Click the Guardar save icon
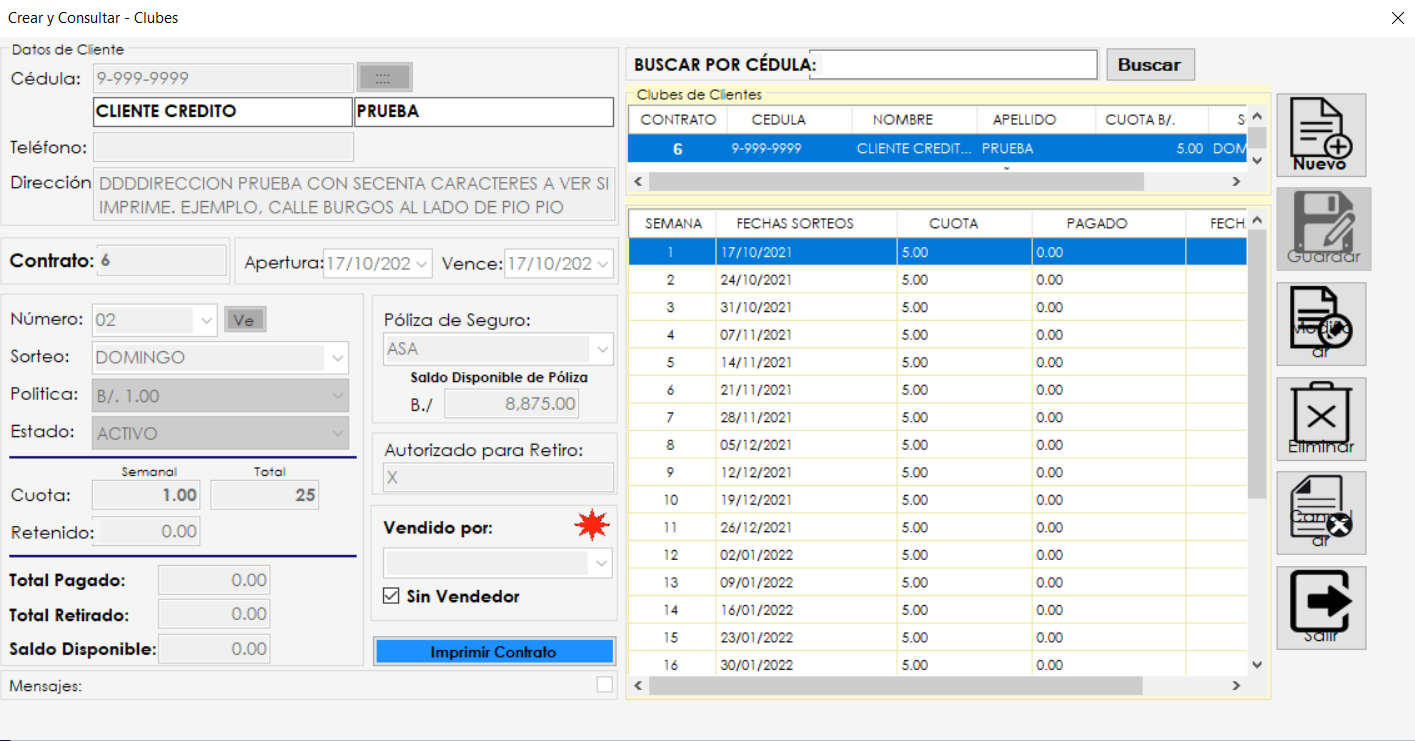Image resolution: width=1415 pixels, height=741 pixels. click(1324, 229)
